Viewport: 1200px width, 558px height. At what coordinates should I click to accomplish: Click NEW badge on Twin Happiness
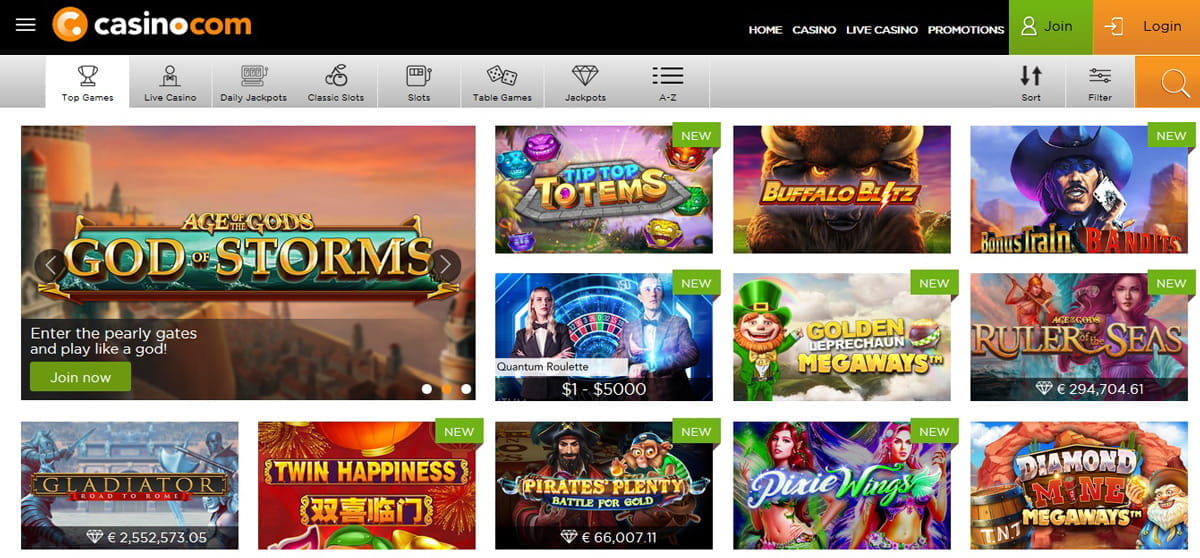pyautogui.click(x=459, y=432)
